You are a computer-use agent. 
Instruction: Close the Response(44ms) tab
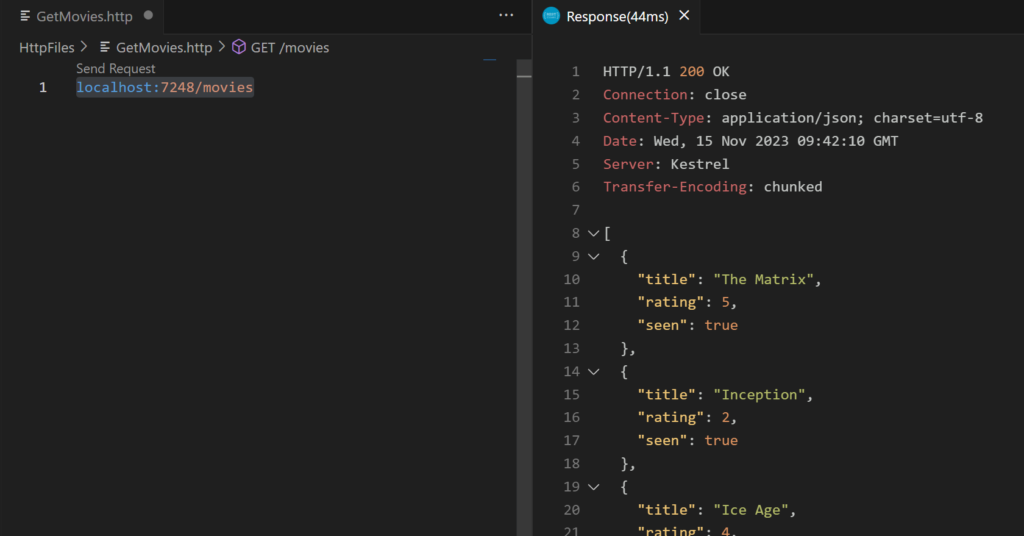[684, 16]
